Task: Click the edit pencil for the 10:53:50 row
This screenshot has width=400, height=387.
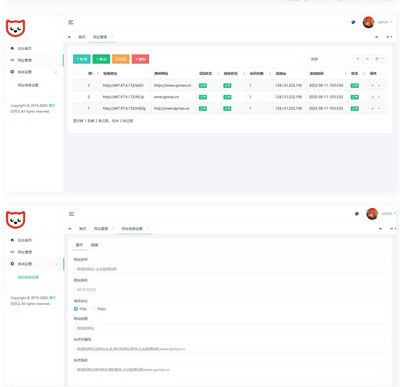Action: pyautogui.click(x=372, y=85)
